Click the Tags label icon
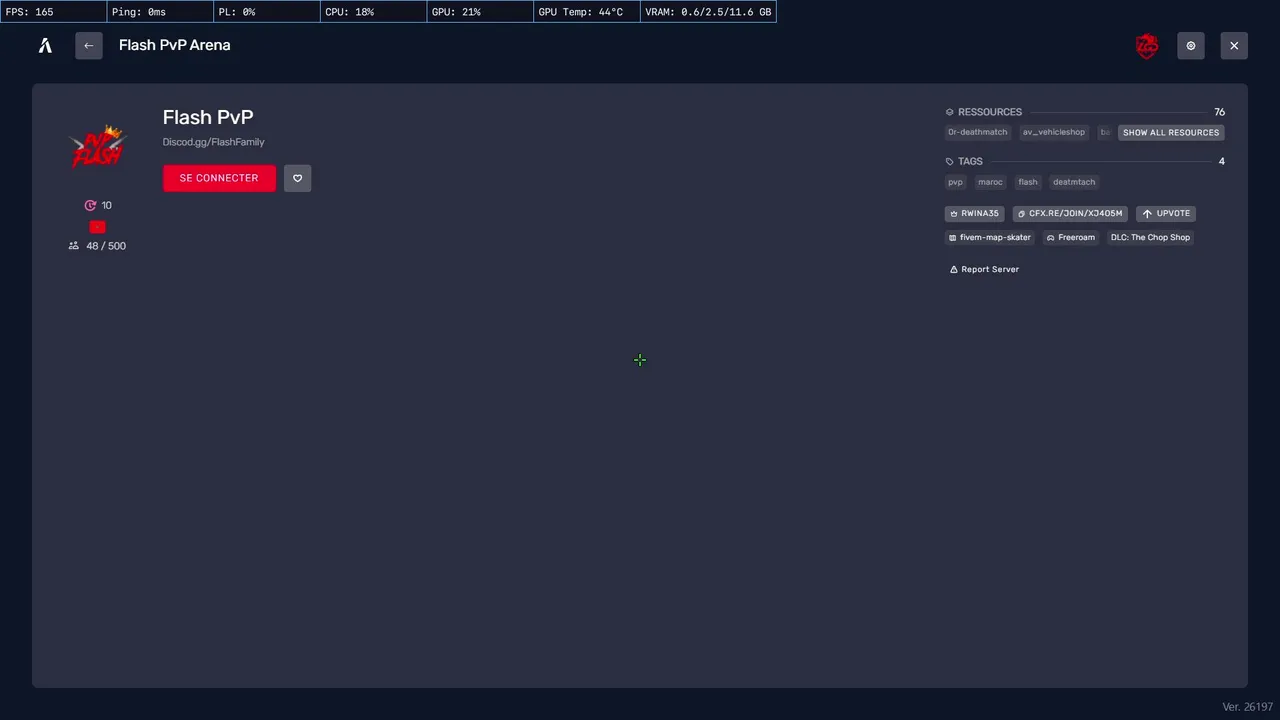Screen dimensions: 1280x720 pyautogui.click(x=950, y=161)
